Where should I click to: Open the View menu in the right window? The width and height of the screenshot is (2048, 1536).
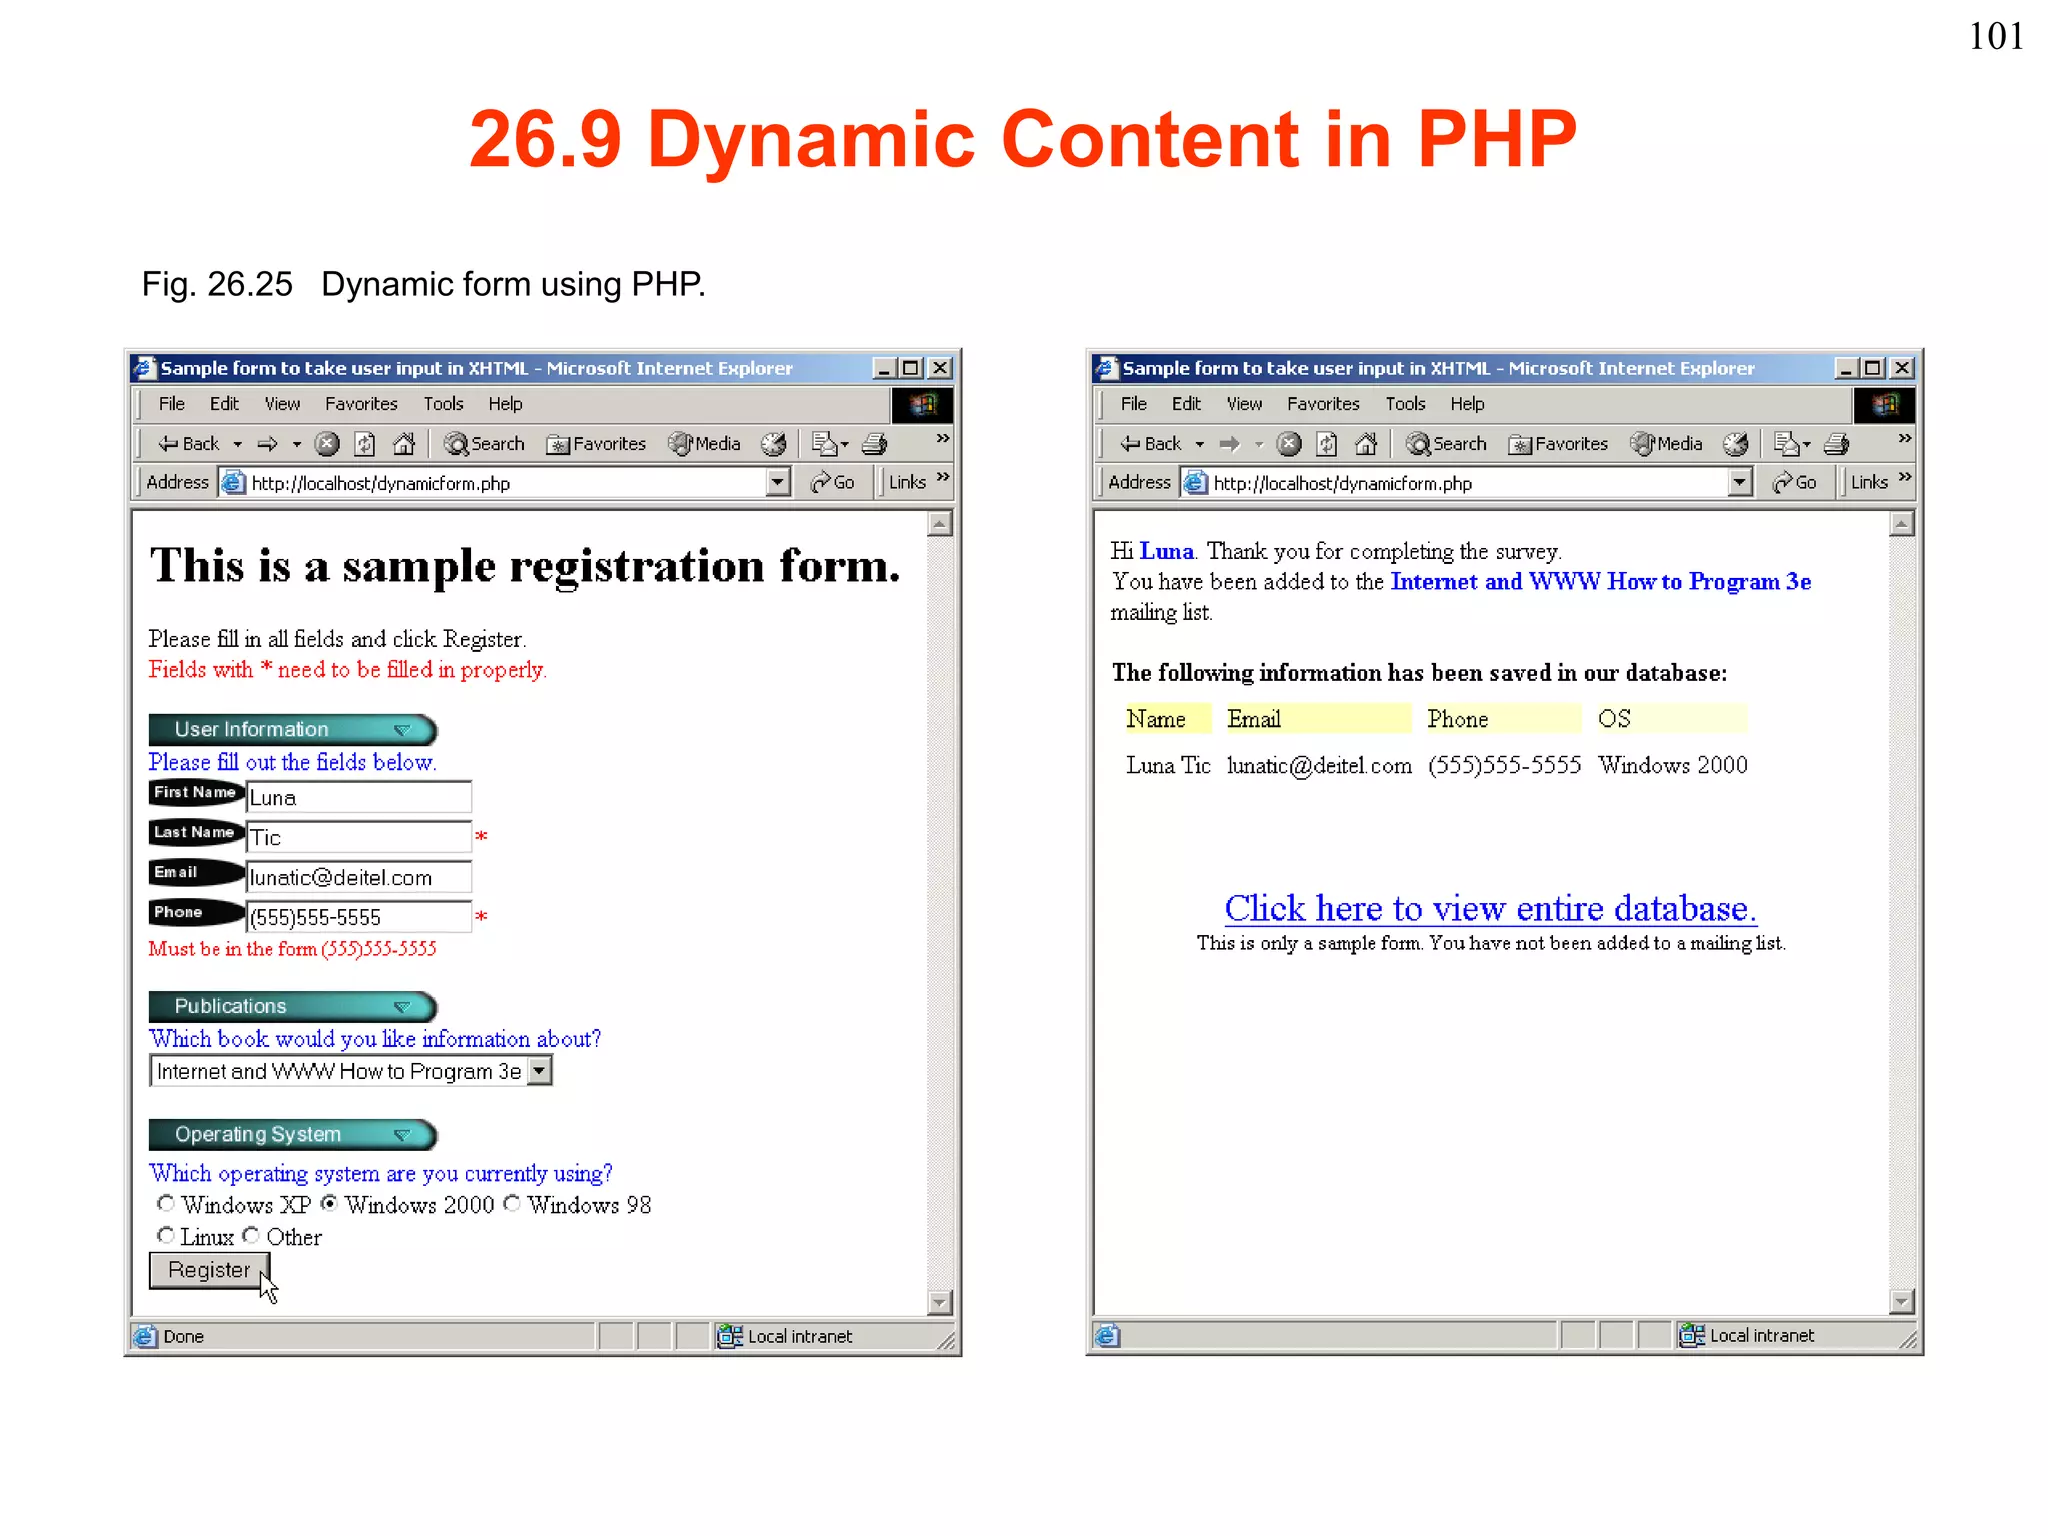tap(1243, 403)
